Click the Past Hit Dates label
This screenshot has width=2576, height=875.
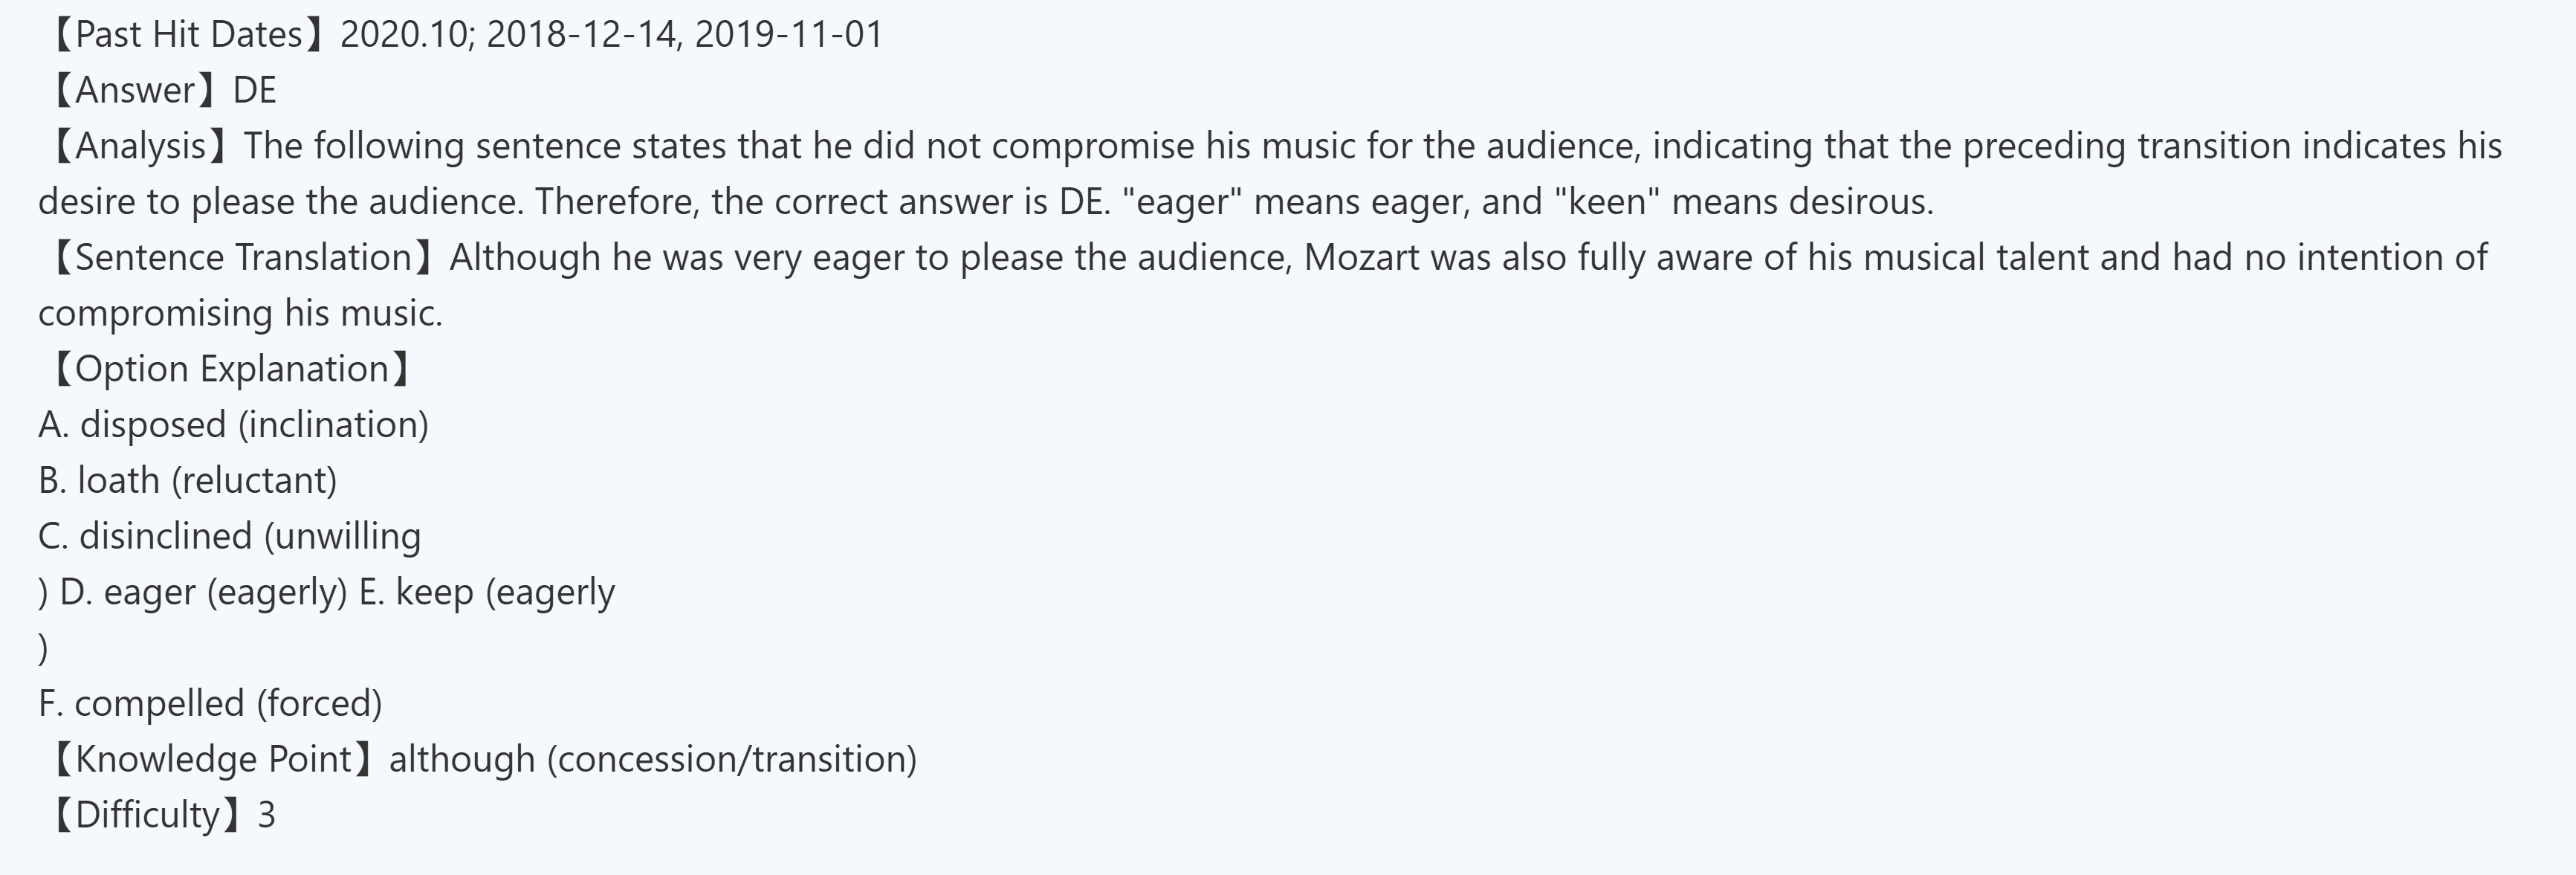tap(188, 35)
